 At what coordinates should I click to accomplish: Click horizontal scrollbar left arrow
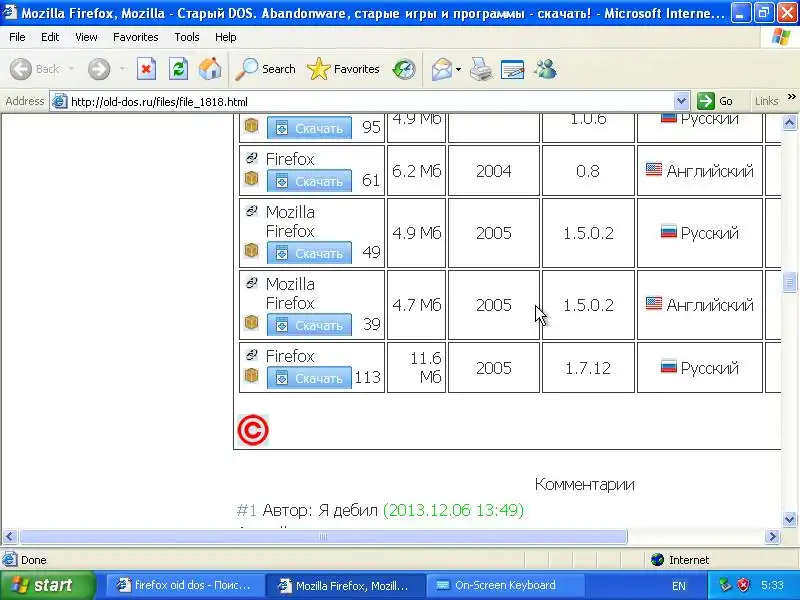pos(10,537)
